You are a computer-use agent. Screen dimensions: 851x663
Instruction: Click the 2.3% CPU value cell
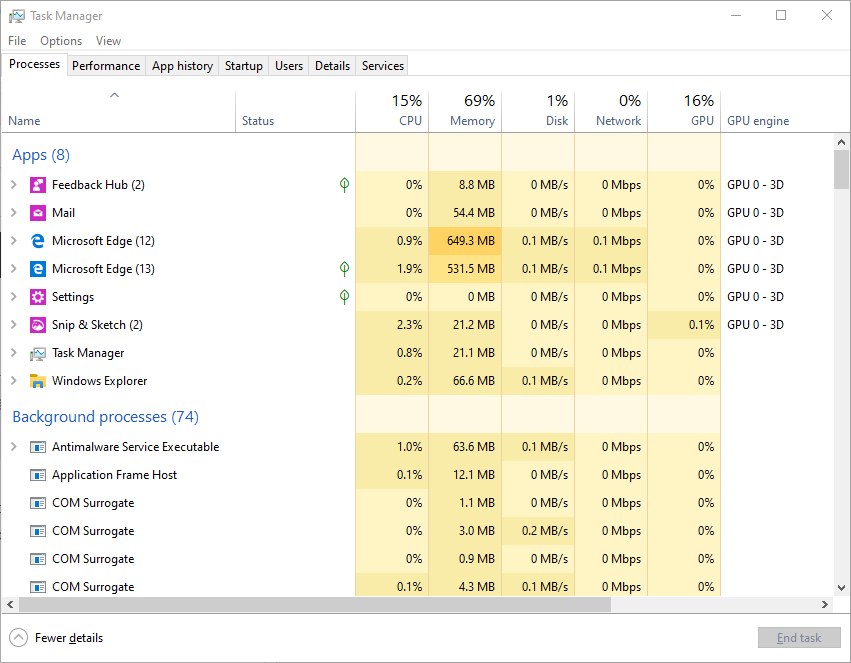tap(392, 325)
